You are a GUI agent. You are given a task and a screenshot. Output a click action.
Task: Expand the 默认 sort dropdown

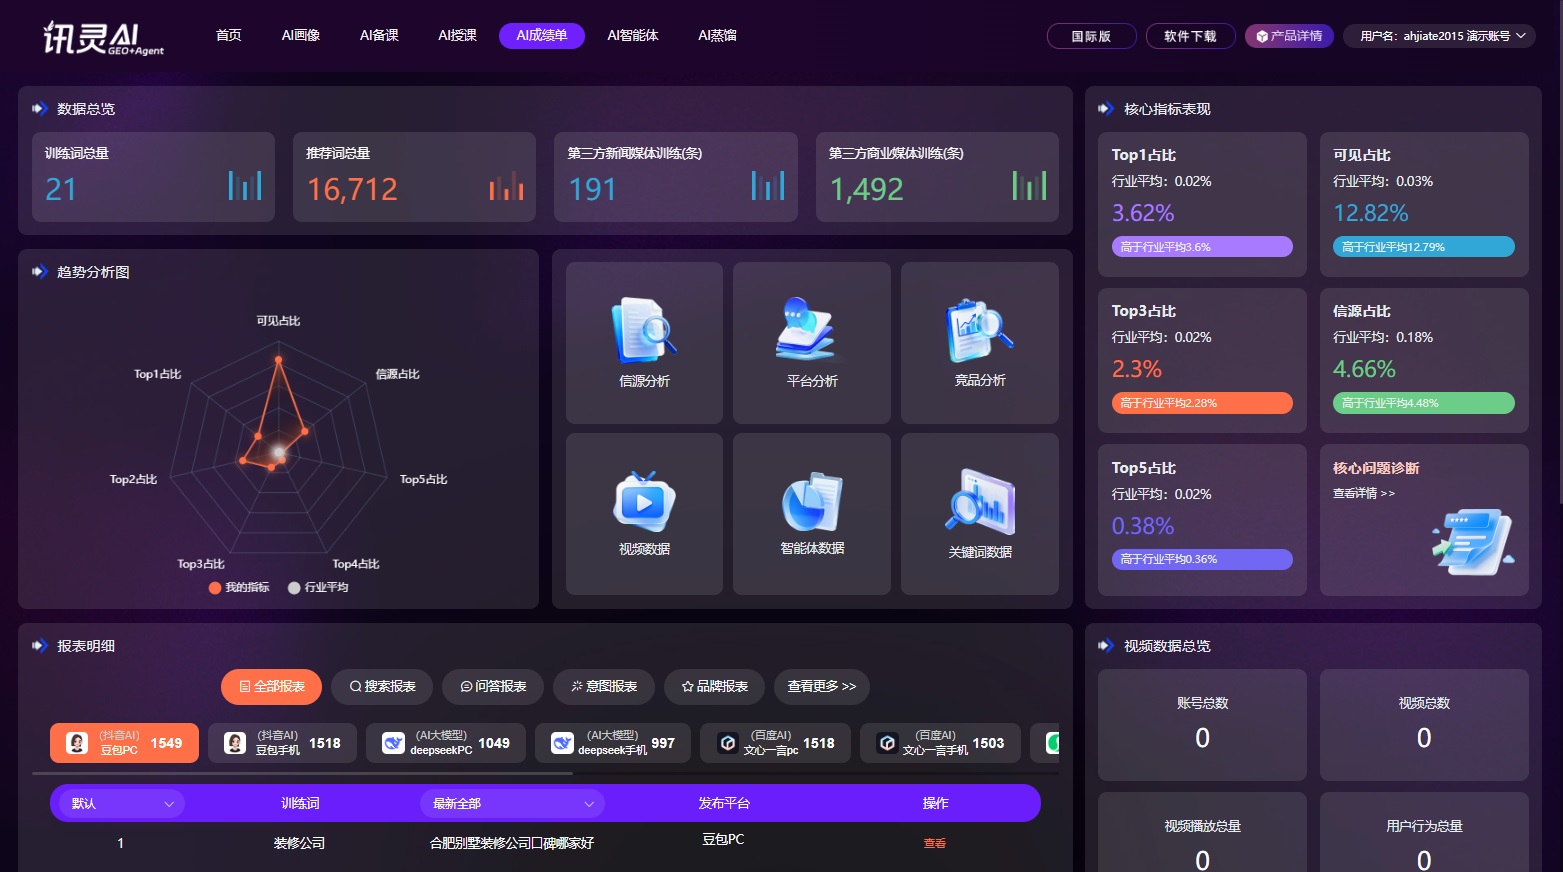coord(118,803)
